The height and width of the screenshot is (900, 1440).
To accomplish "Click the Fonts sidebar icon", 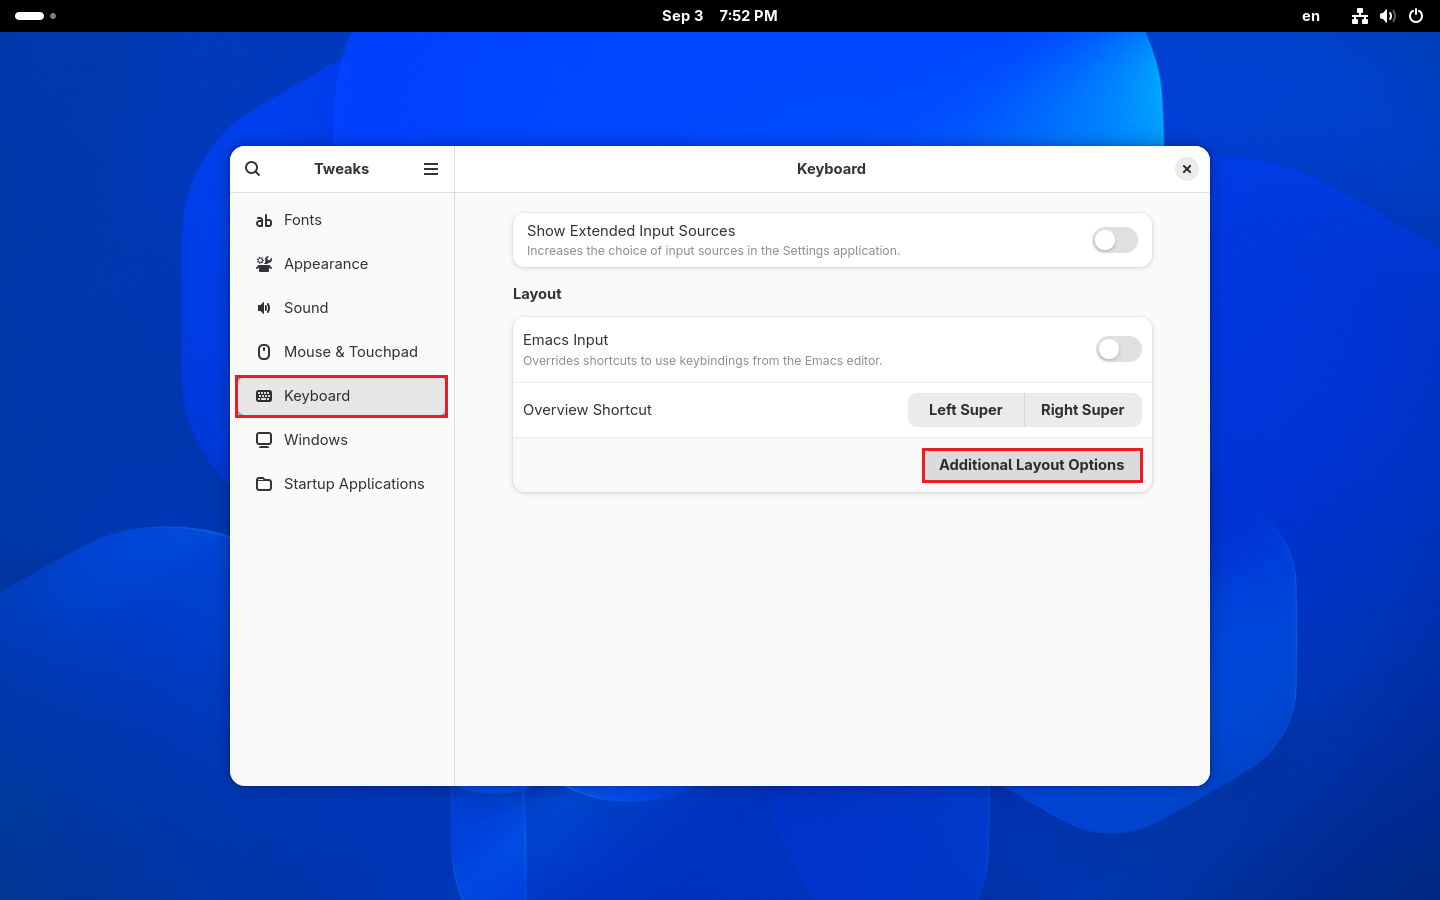I will (264, 220).
